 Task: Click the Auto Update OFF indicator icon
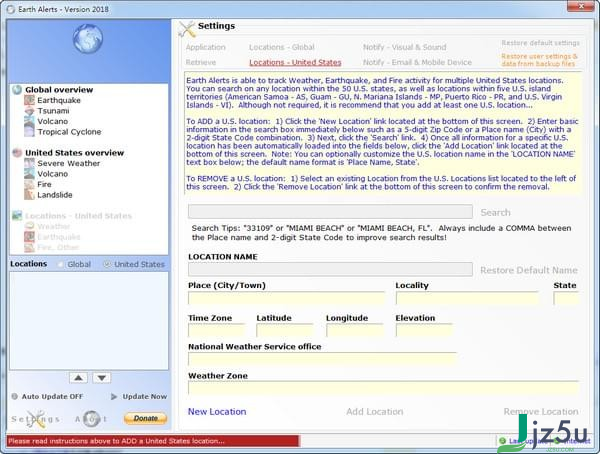coord(15,397)
